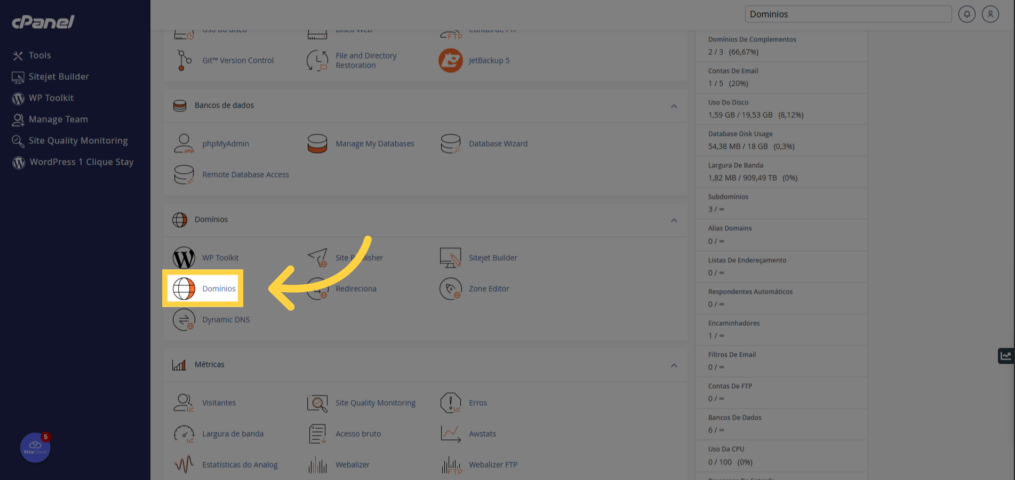Open the user account icon
The height and width of the screenshot is (480, 1015).
click(x=990, y=14)
